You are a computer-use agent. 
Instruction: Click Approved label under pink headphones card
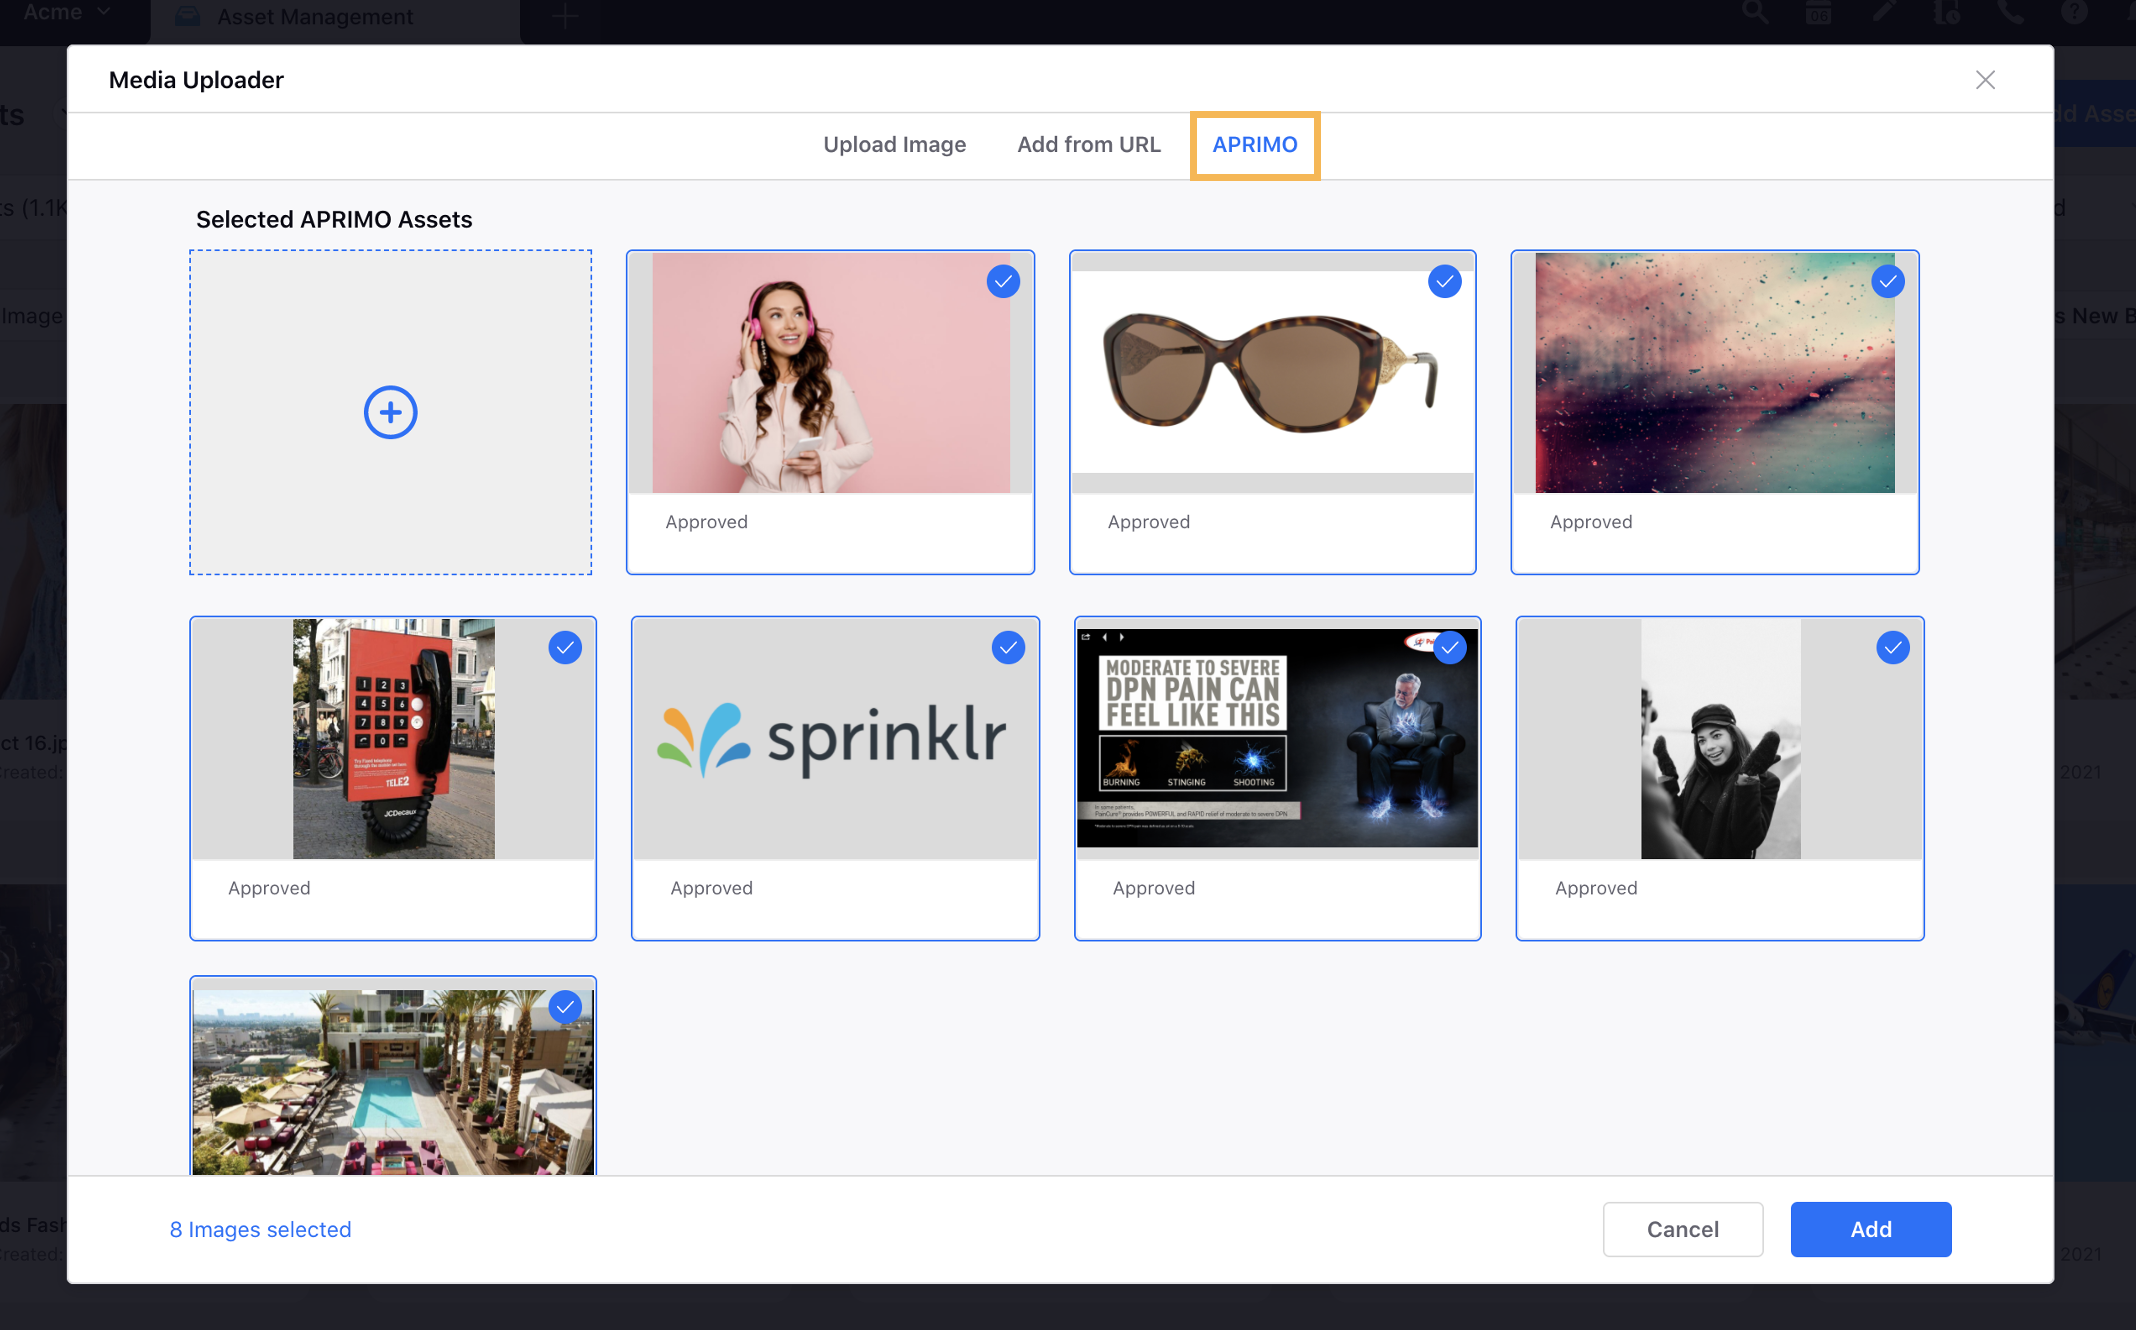point(706,522)
